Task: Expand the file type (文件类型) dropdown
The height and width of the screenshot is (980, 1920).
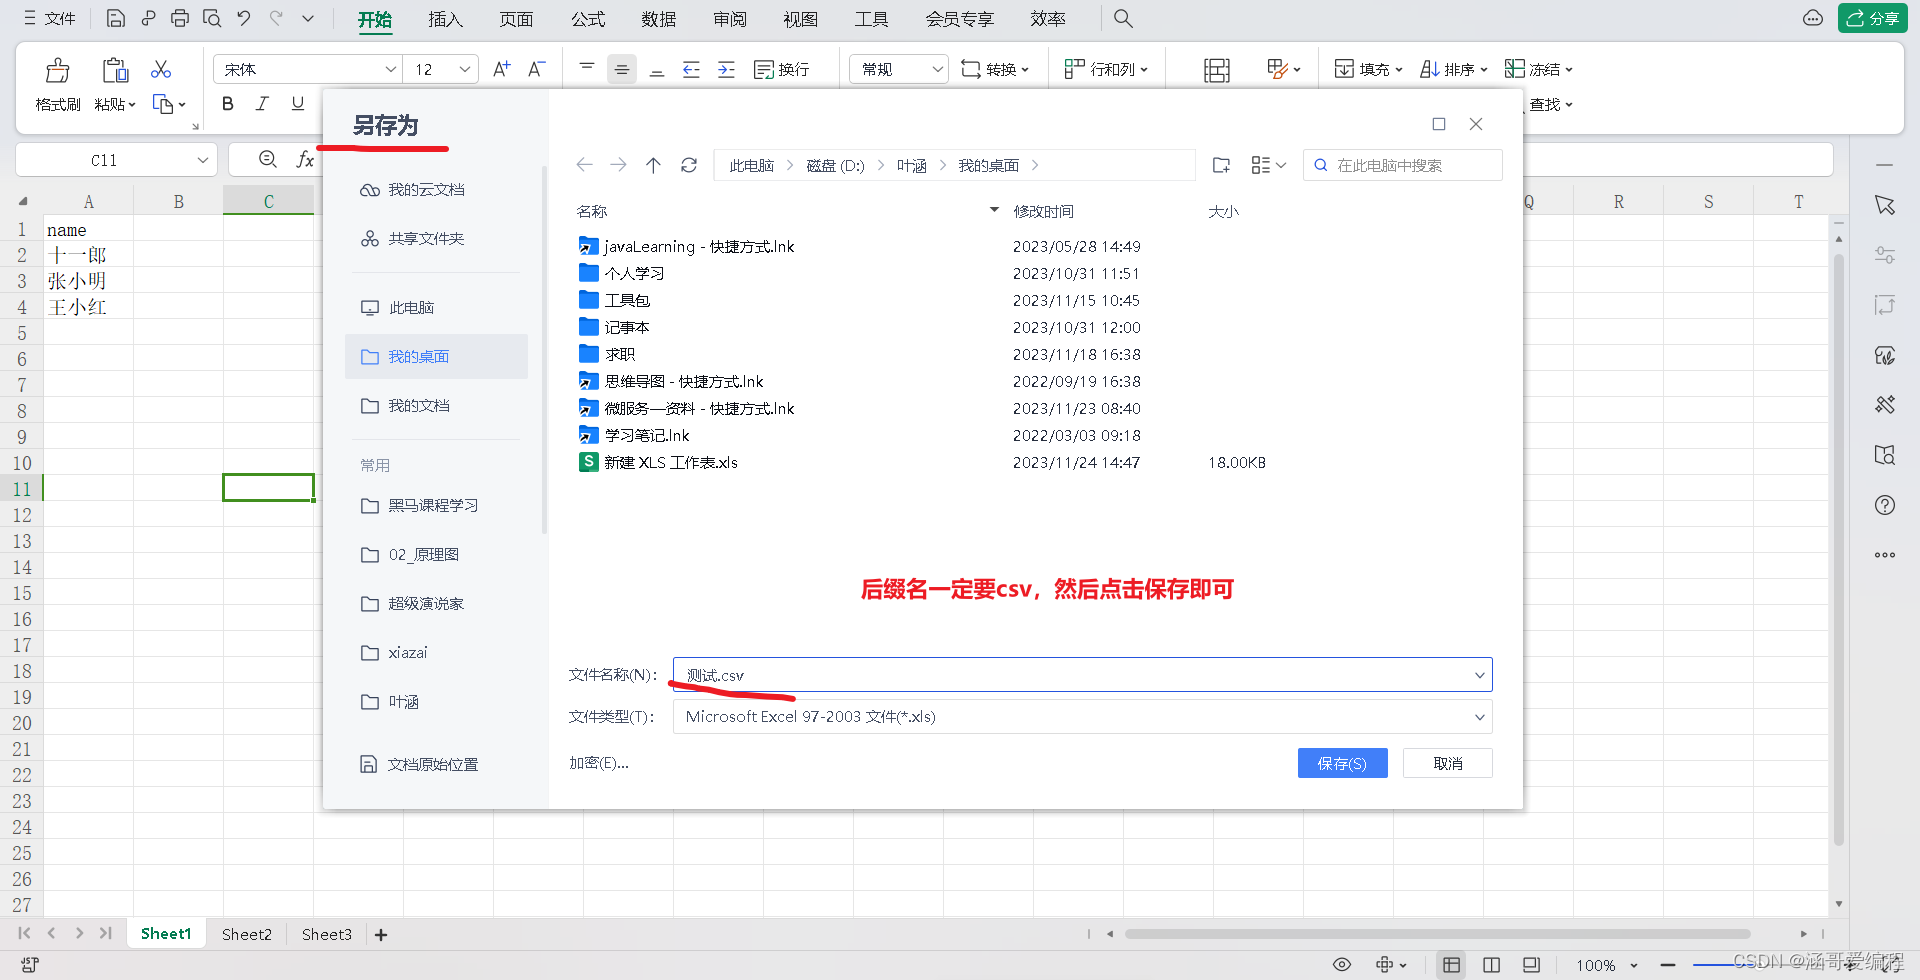Action: (x=1479, y=717)
